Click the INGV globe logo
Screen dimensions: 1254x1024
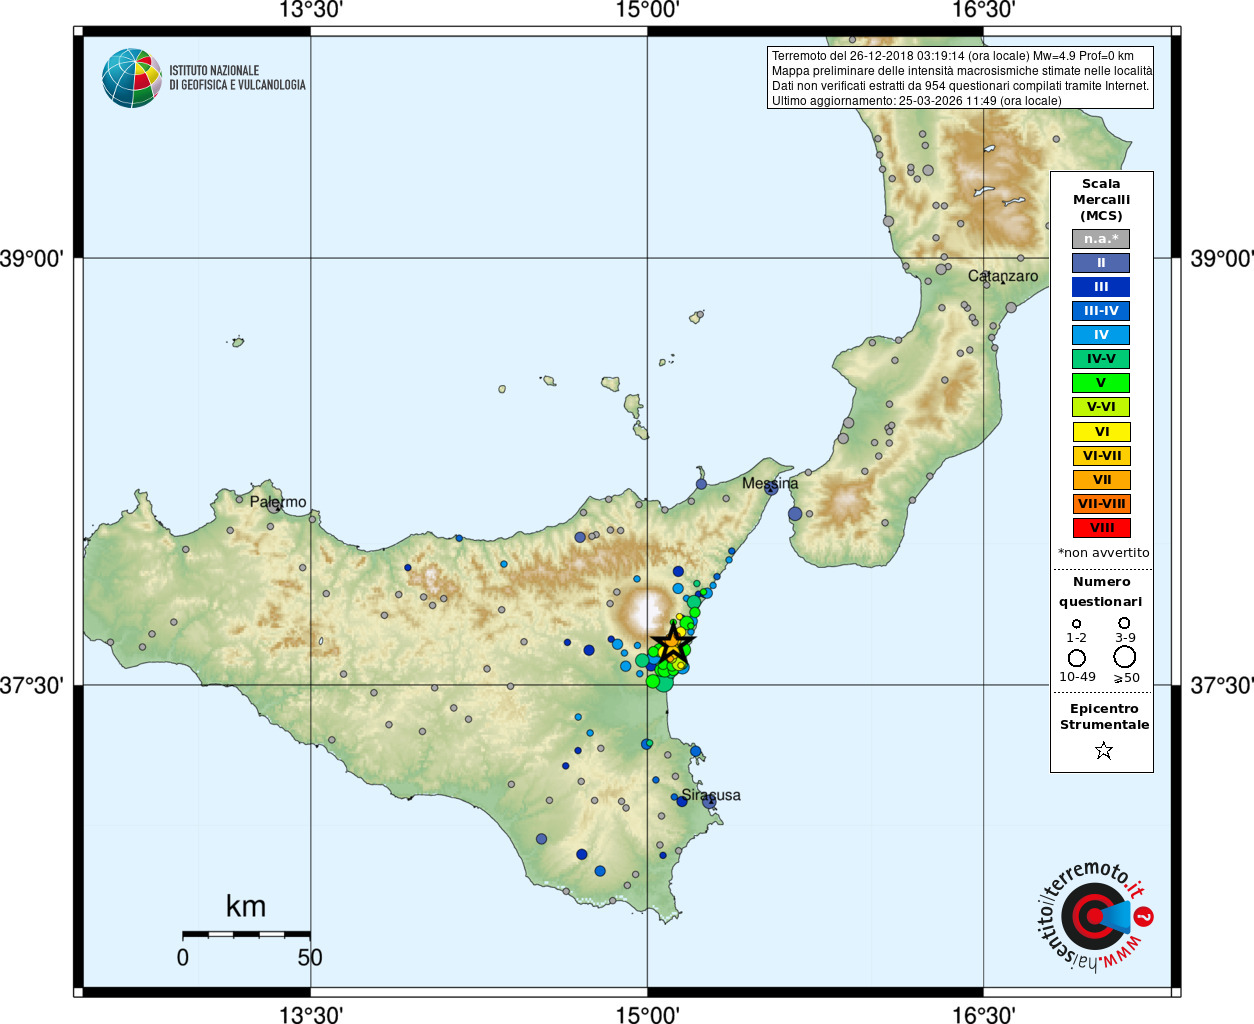click(132, 78)
